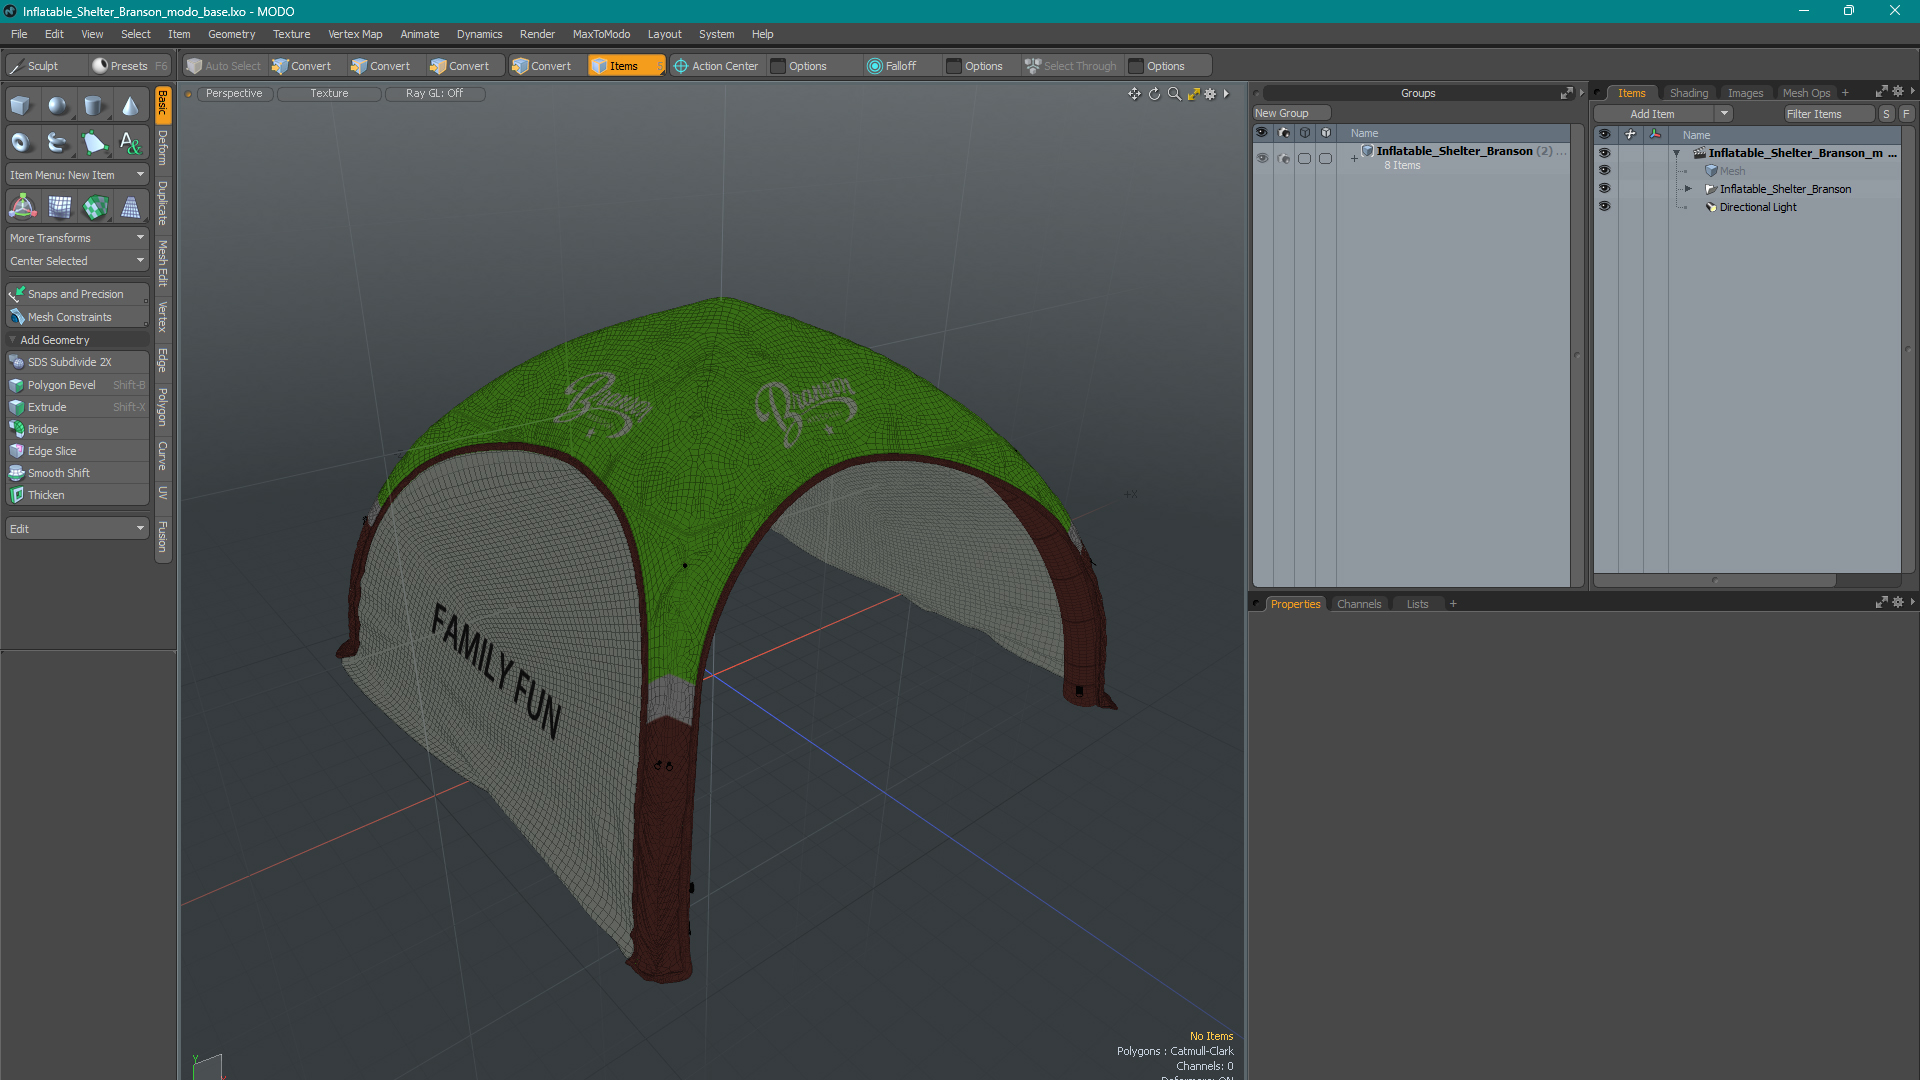Click the Perspective view button
Viewport: 1920px width, 1080px height.
coord(234,93)
